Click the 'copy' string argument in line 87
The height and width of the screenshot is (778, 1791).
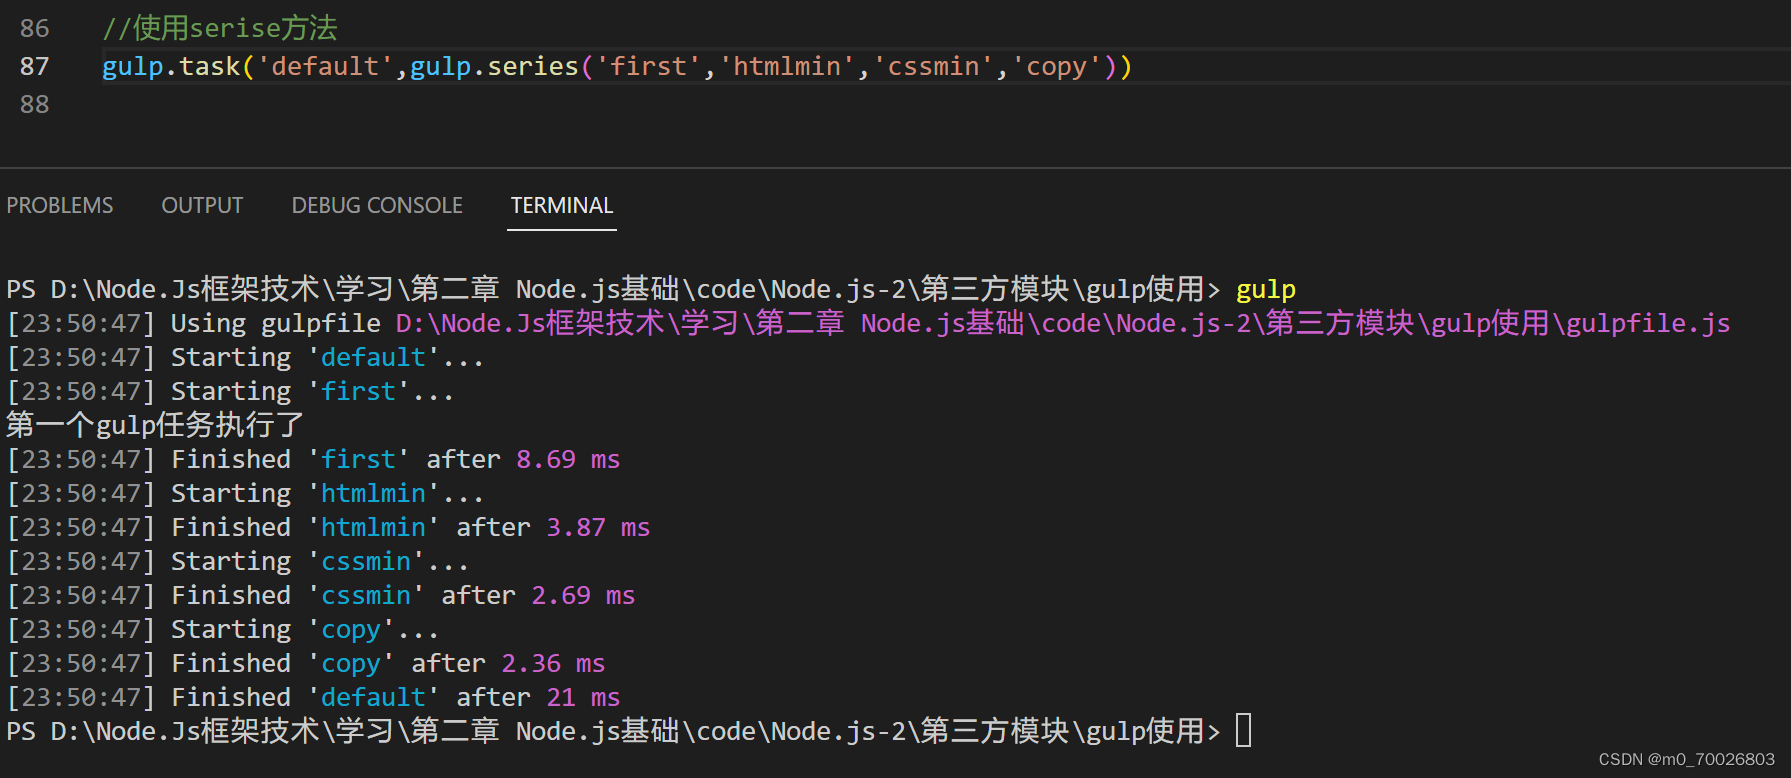click(x=1056, y=66)
